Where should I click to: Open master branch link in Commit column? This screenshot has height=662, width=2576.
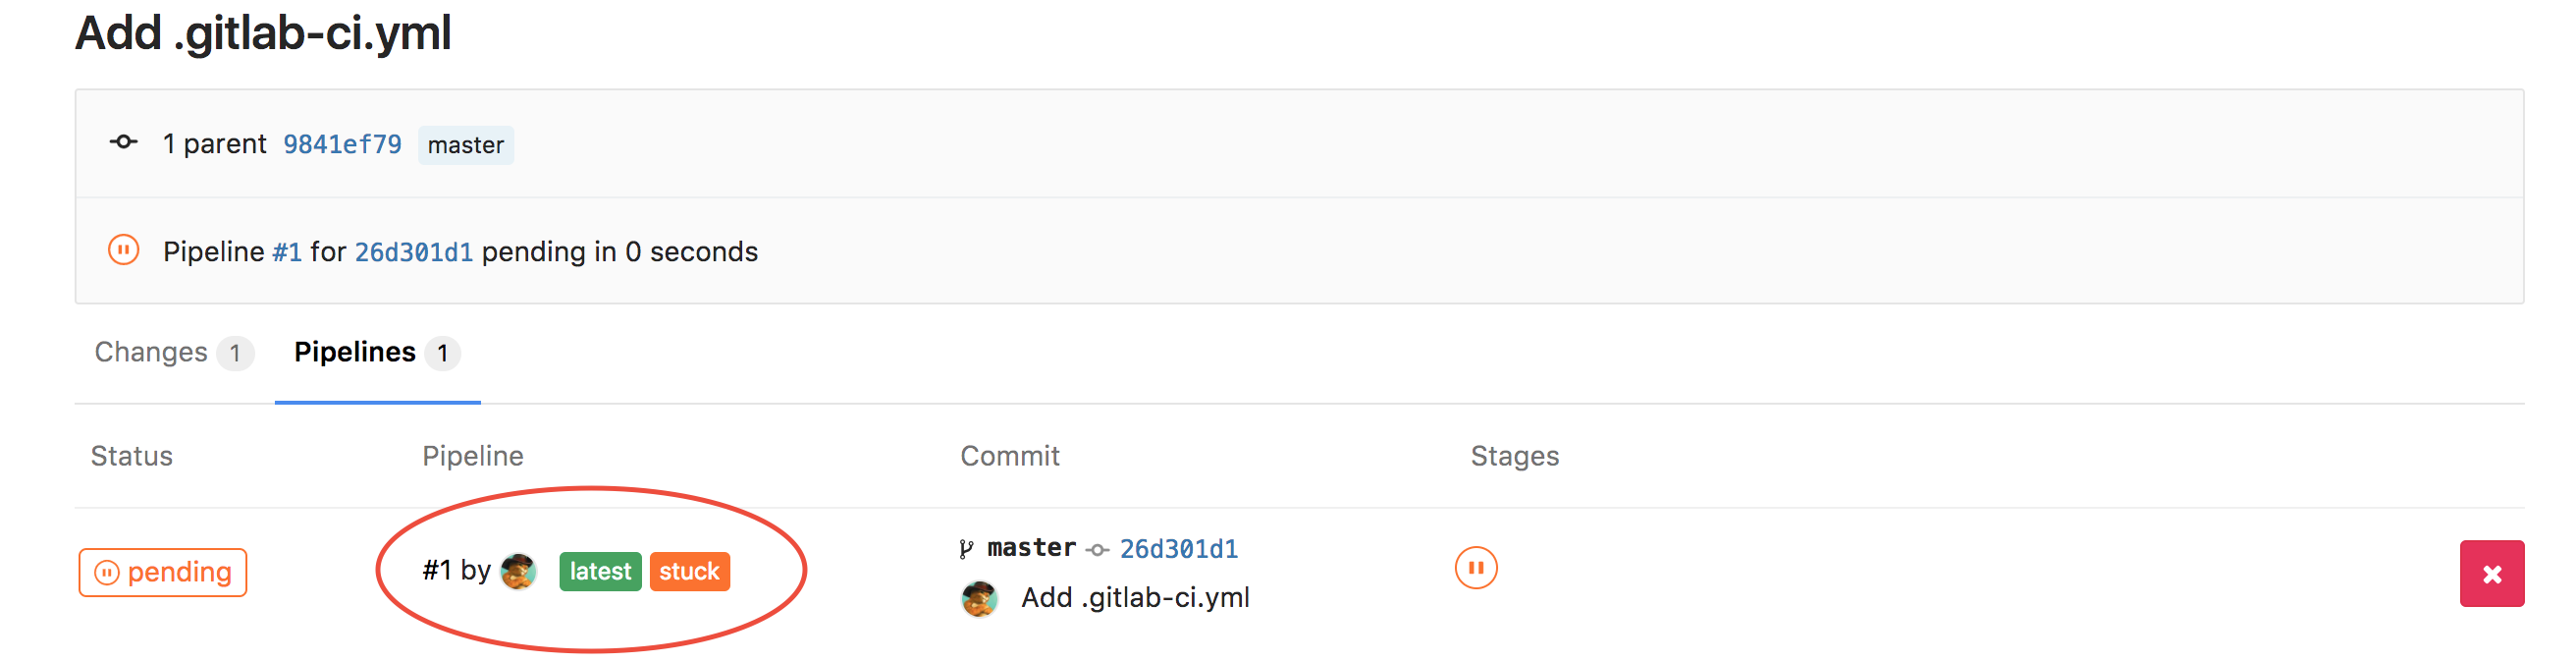(x=1031, y=548)
